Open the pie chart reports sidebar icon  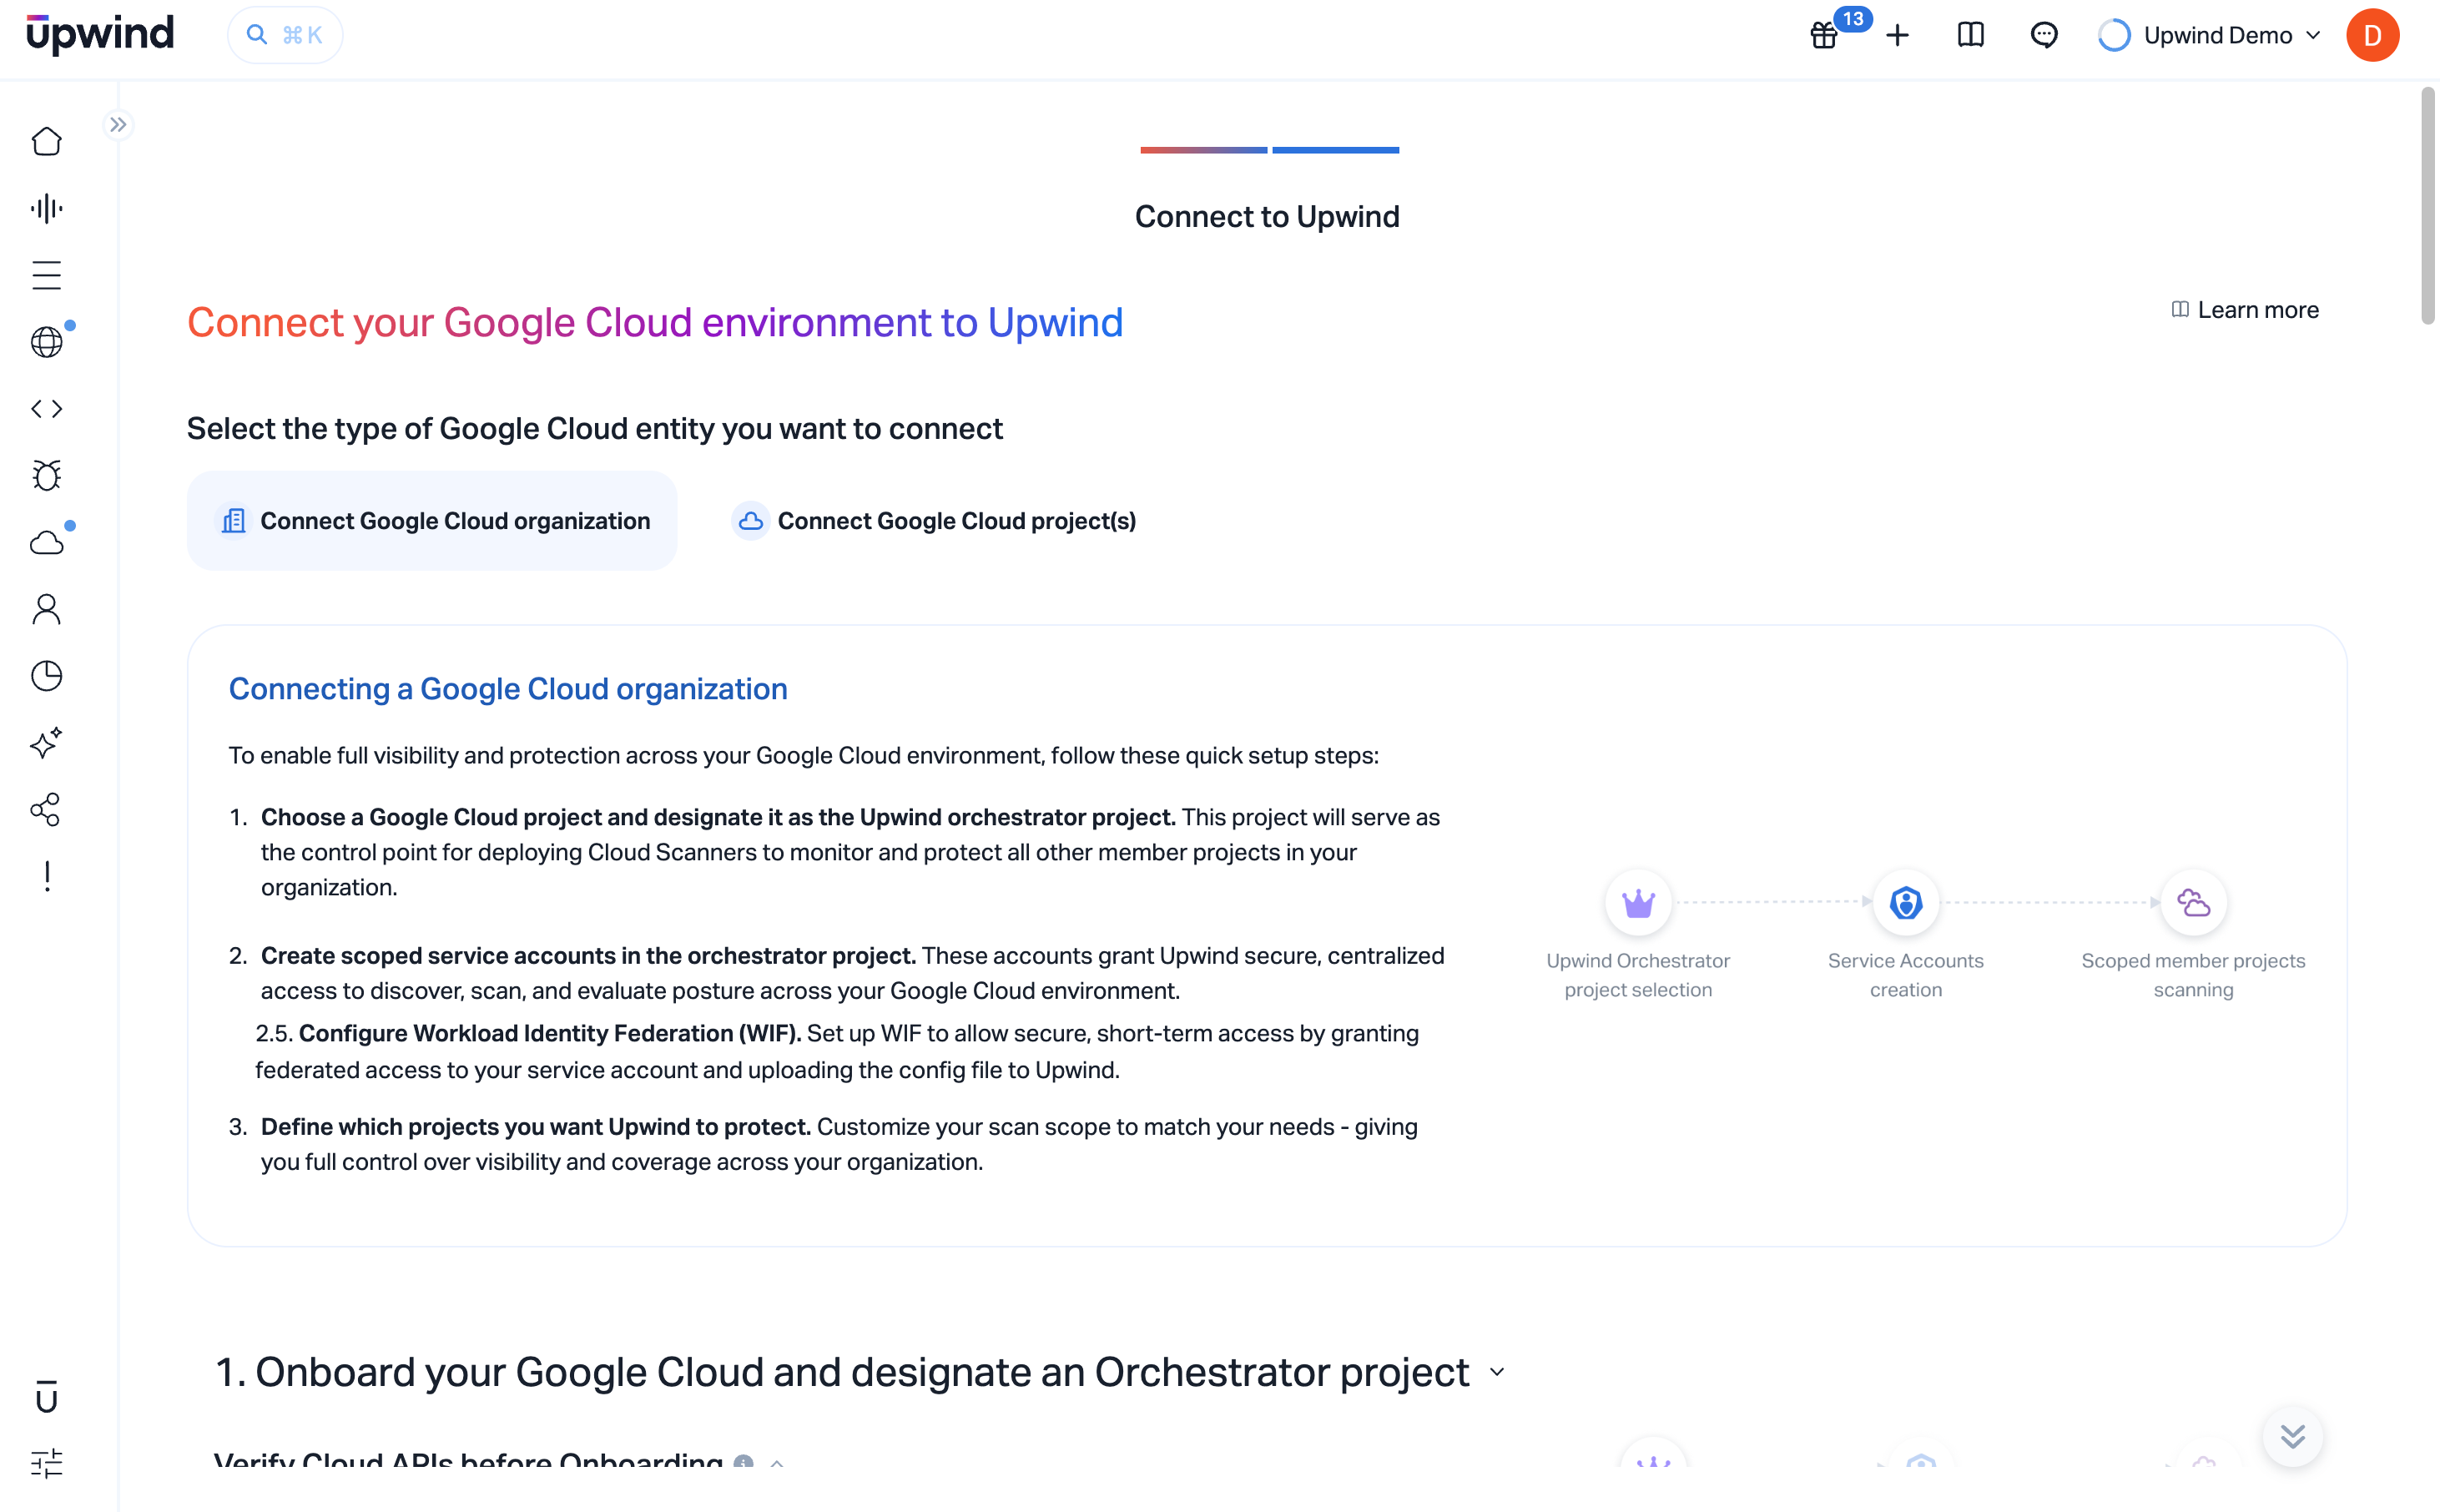click(x=46, y=676)
